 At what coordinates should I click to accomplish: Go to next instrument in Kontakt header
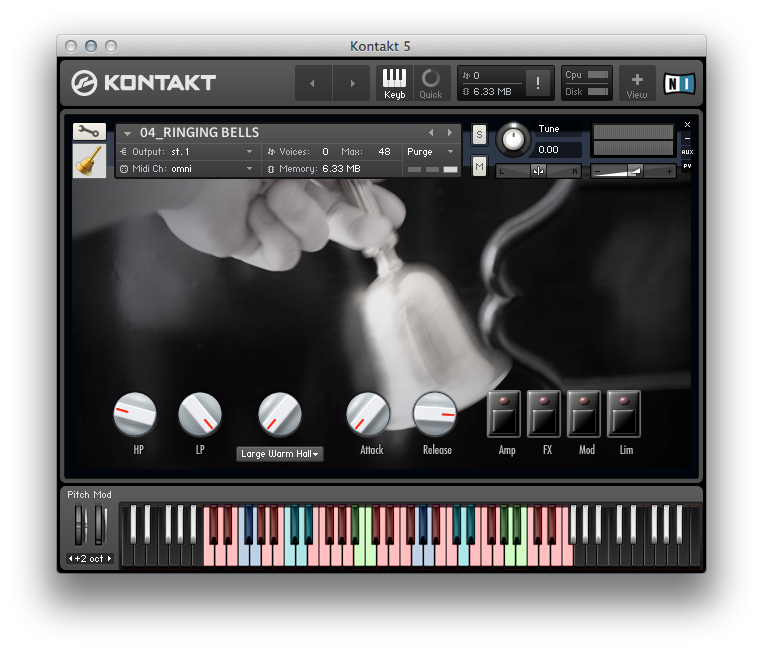[x=352, y=84]
